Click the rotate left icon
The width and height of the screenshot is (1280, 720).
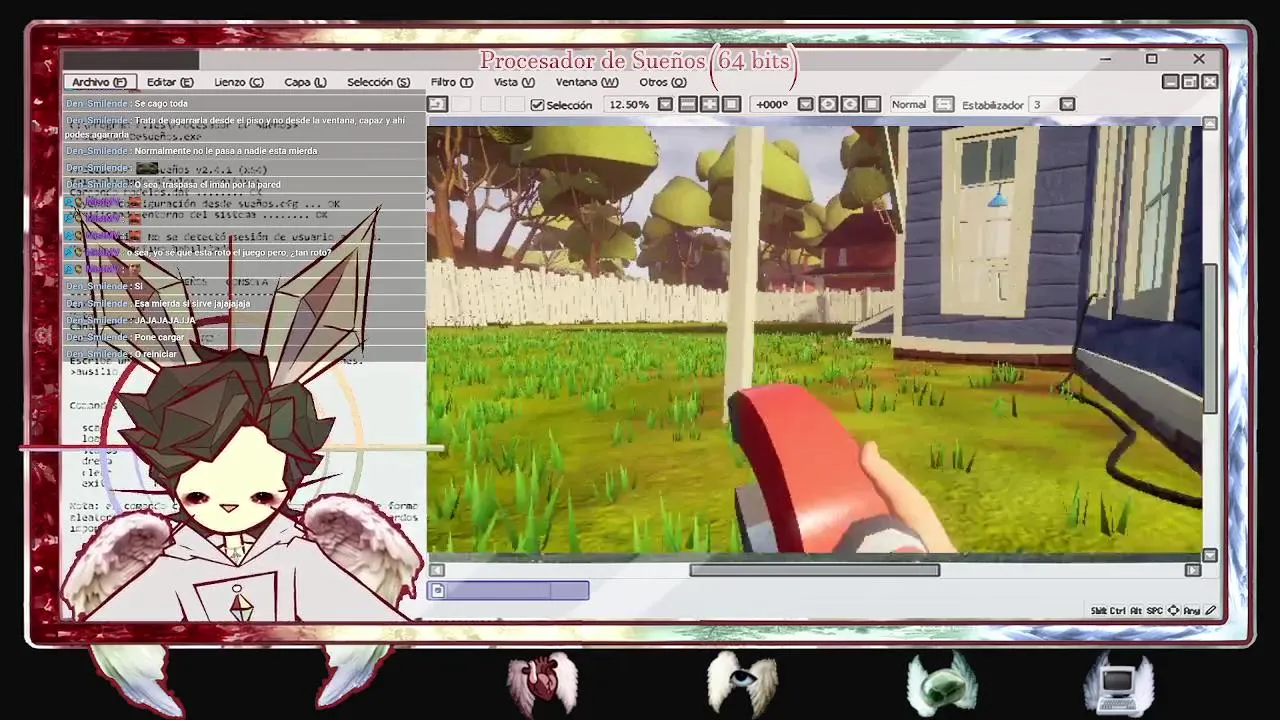pos(828,104)
